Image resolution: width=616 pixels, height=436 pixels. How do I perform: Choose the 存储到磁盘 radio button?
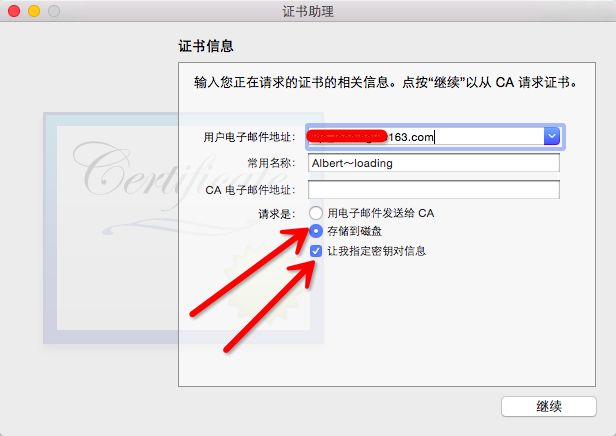click(x=316, y=231)
